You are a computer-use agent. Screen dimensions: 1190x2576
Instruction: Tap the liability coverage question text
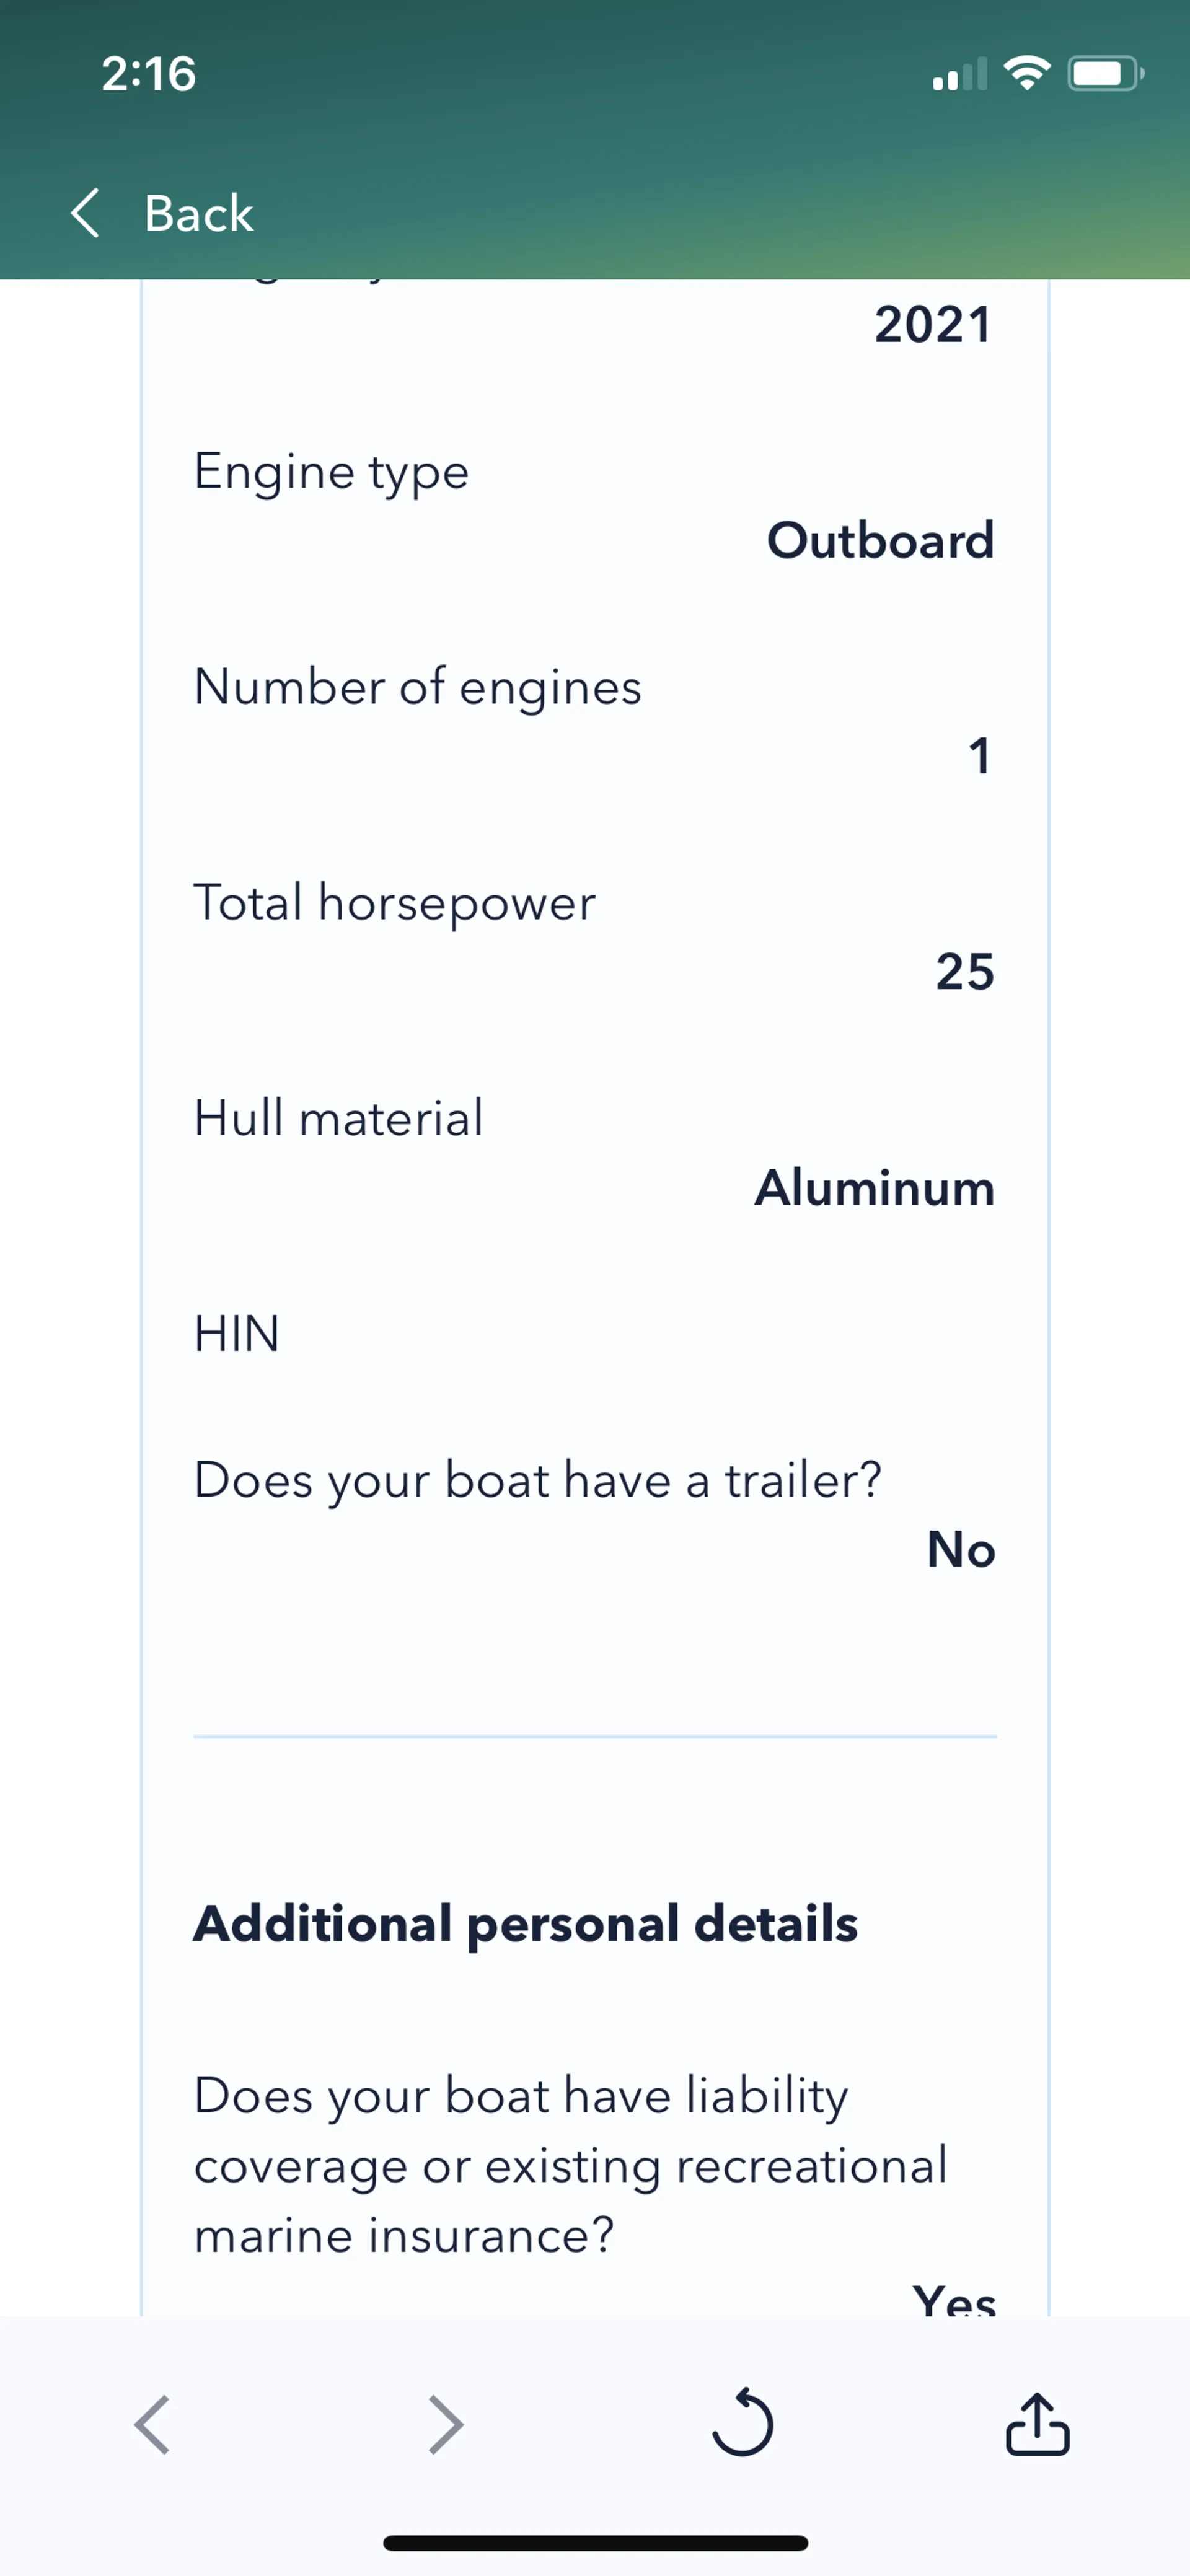[x=570, y=2165]
